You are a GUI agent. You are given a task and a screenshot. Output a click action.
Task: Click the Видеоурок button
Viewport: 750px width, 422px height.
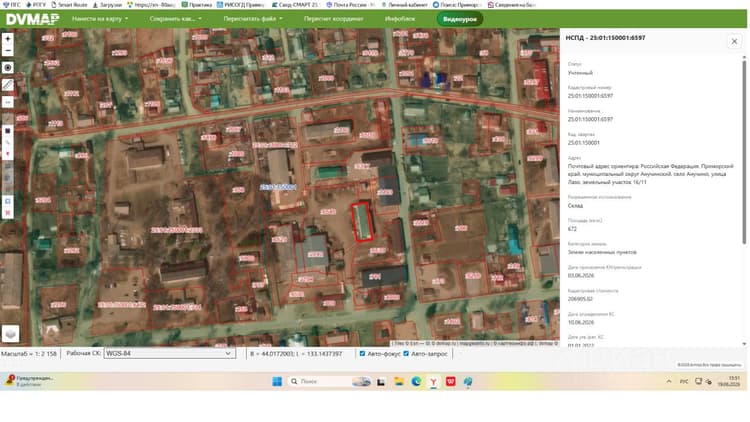pos(460,19)
